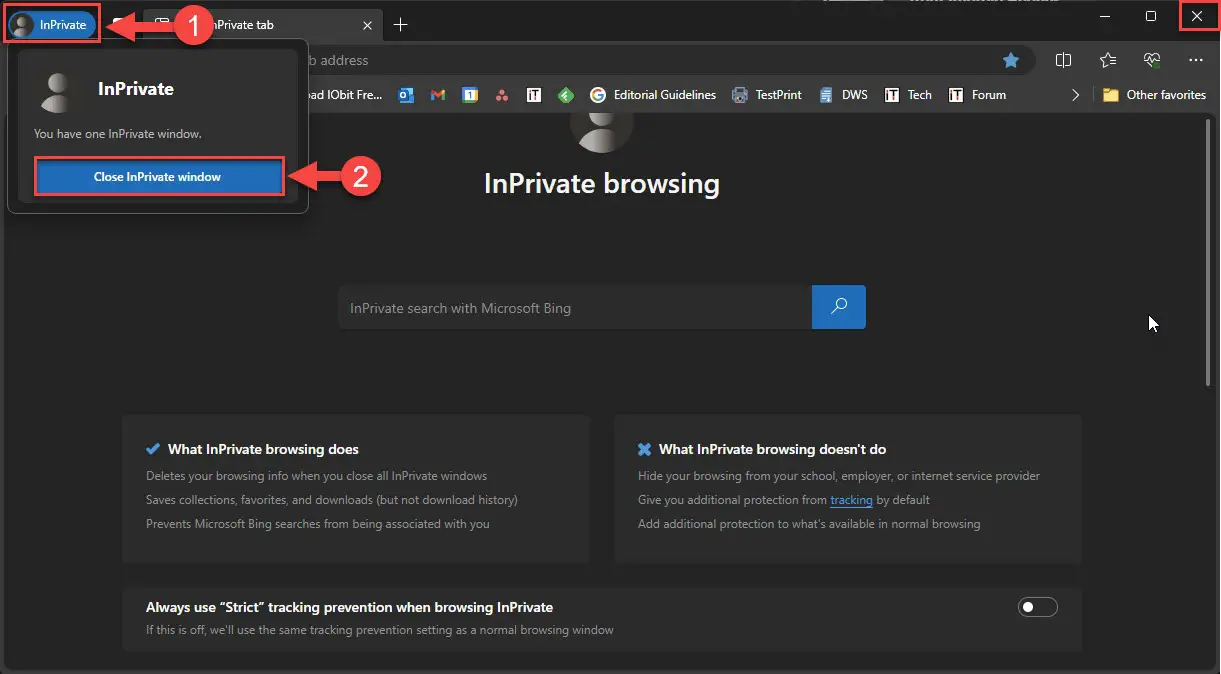Open Browser Essentials heart icon
This screenshot has height=674, width=1221.
[1152, 60]
